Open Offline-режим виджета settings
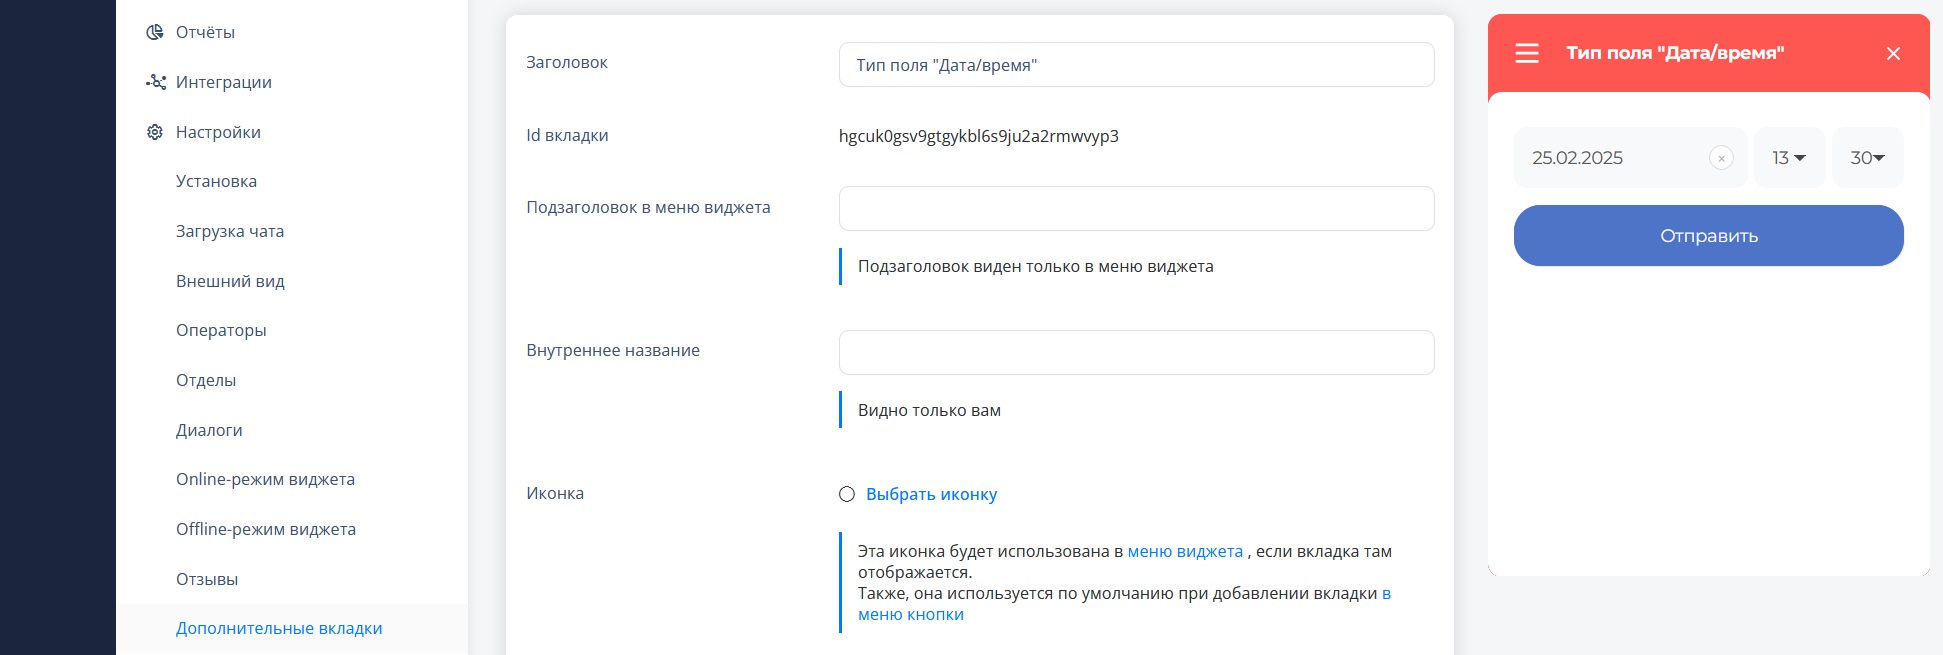This screenshot has height=655, width=1943. (266, 529)
